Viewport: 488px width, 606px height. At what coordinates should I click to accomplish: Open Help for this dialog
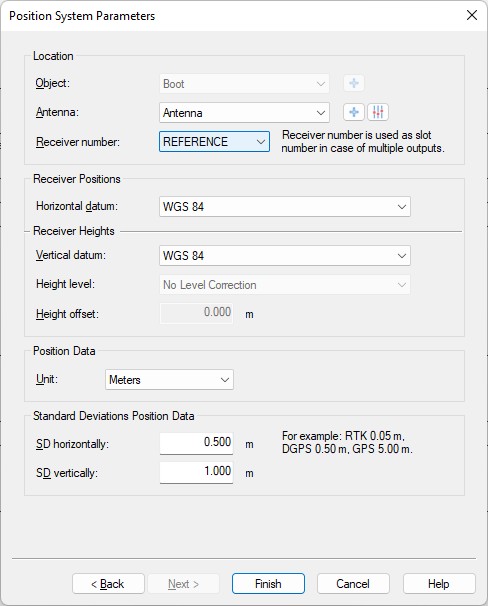pos(439,584)
